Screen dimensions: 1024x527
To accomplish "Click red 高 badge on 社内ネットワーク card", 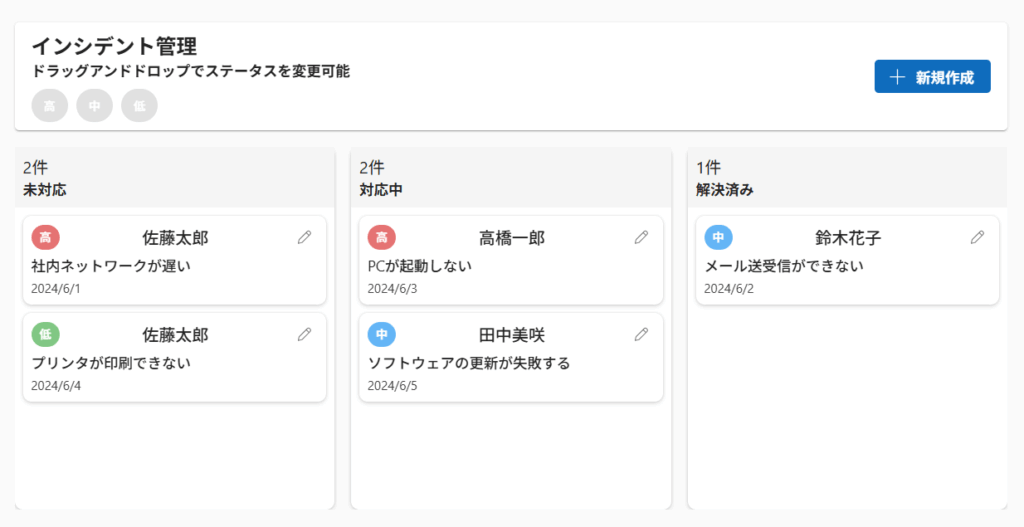I will click(x=45, y=237).
